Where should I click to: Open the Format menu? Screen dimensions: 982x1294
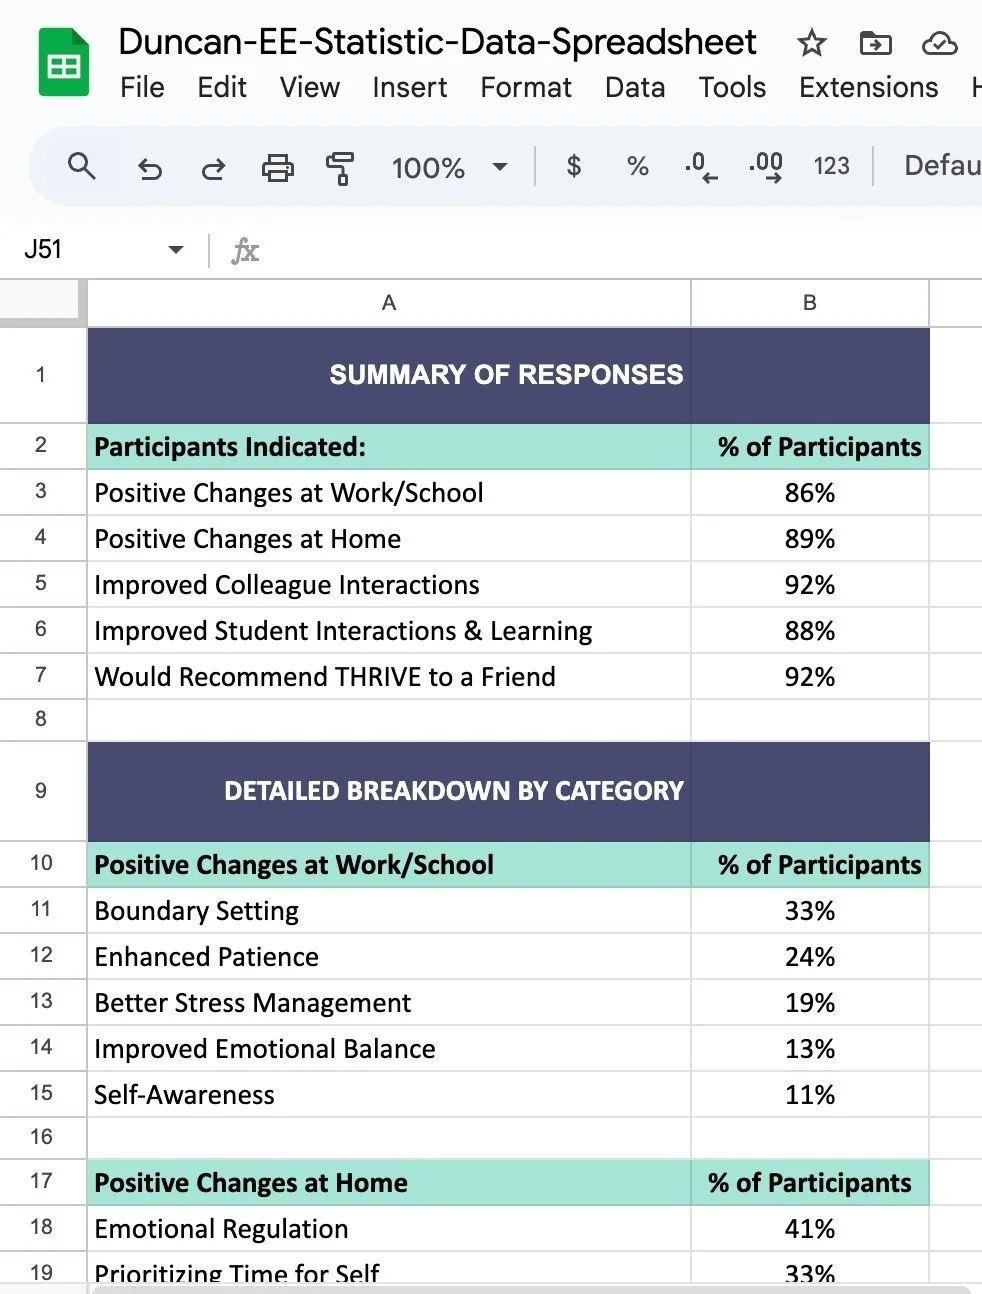coord(526,88)
